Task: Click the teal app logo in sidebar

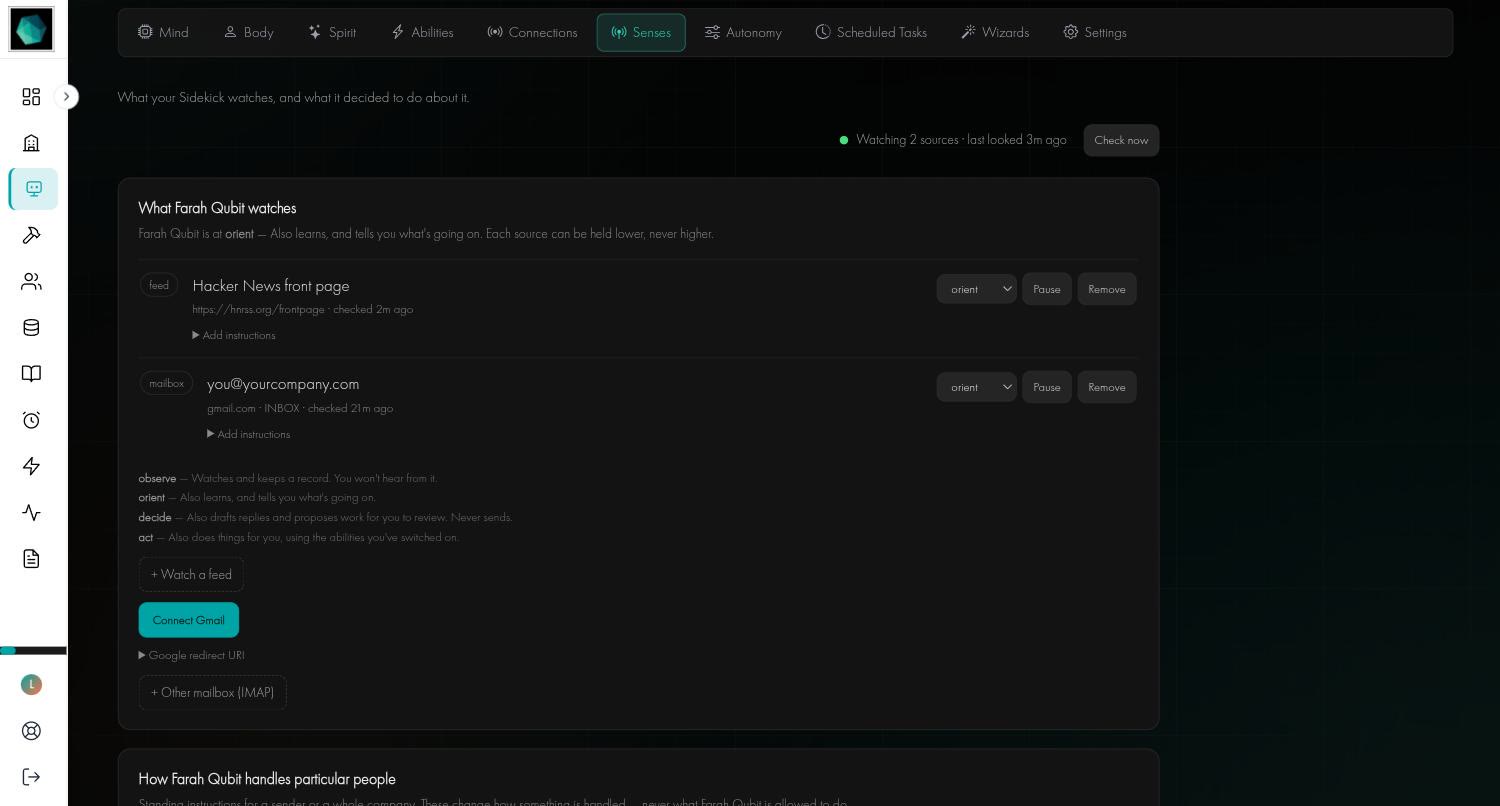Action: [x=31, y=29]
